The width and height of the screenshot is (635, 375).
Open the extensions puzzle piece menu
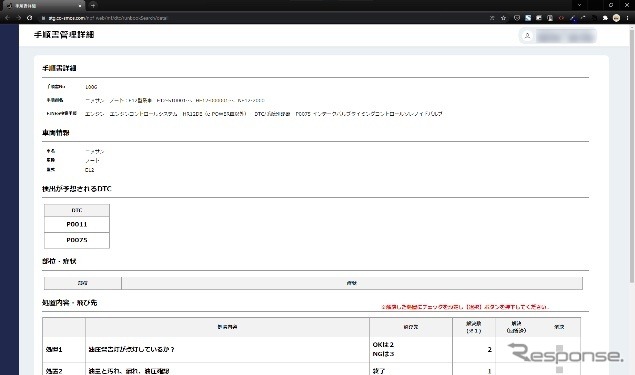point(605,18)
